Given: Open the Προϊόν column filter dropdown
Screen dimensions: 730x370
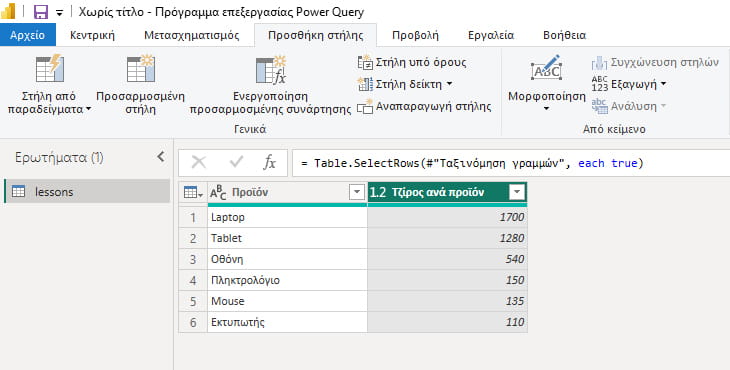Looking at the screenshot, I should point(357,192).
